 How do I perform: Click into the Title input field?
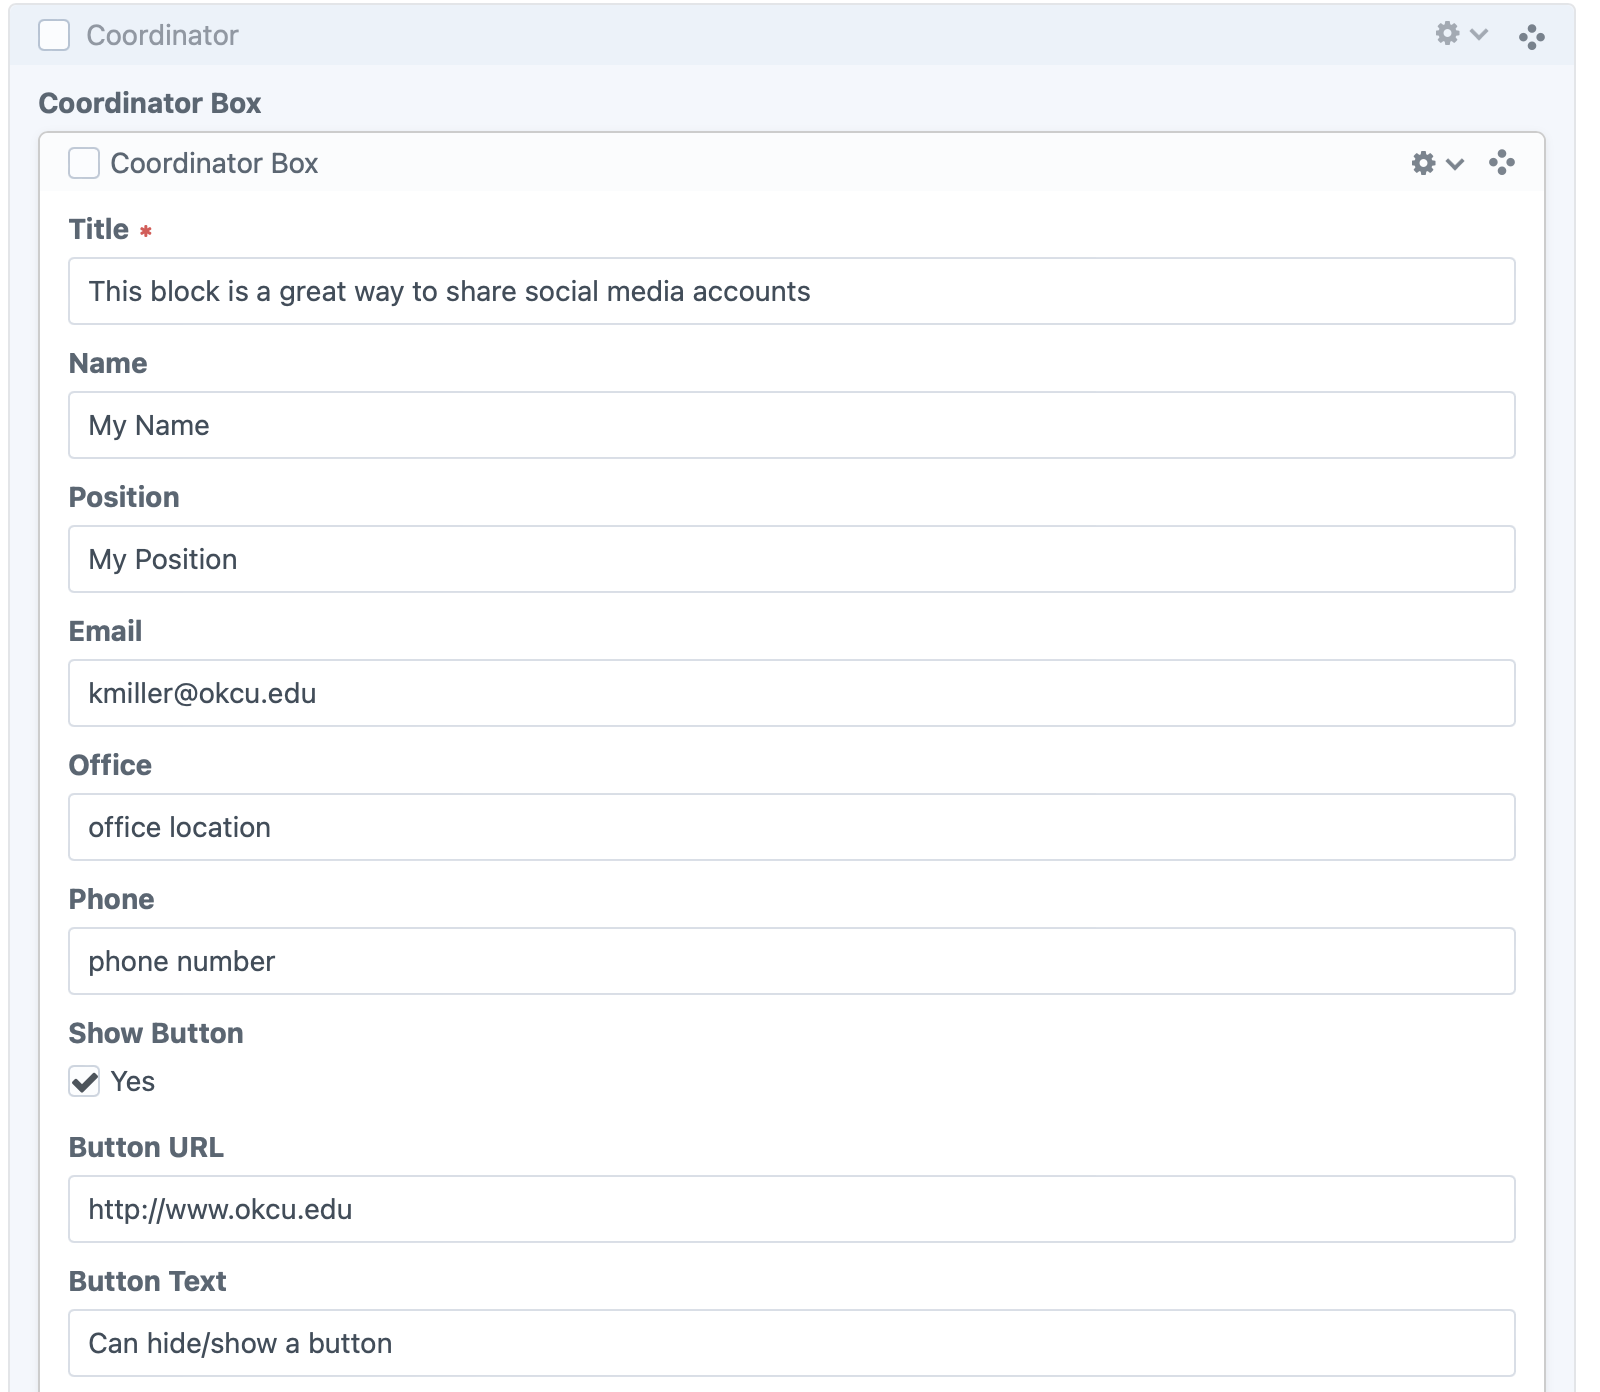pos(791,291)
